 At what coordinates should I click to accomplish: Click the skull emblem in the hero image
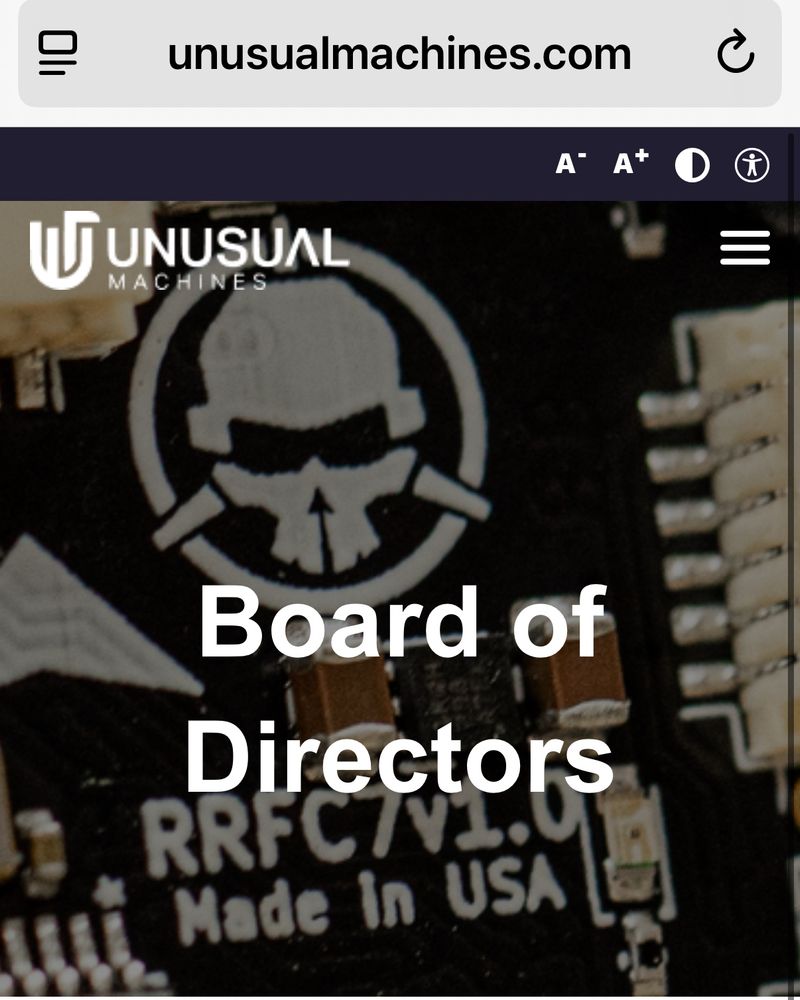tap(311, 425)
